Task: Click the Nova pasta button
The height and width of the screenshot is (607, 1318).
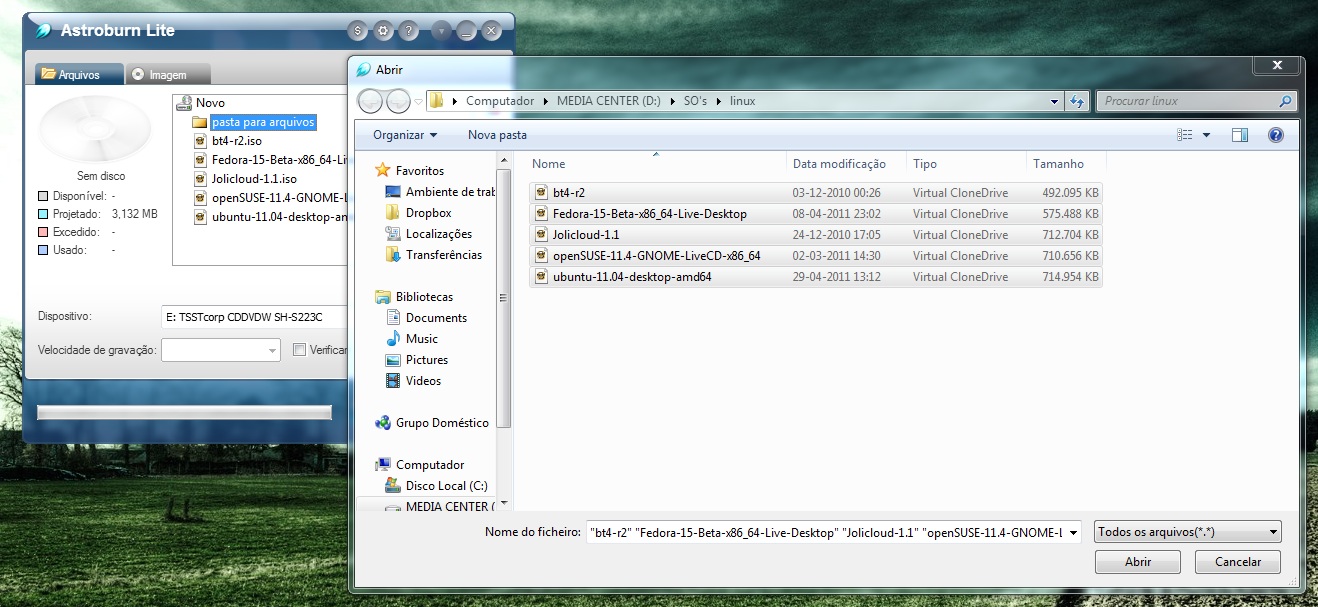Action: [x=497, y=135]
